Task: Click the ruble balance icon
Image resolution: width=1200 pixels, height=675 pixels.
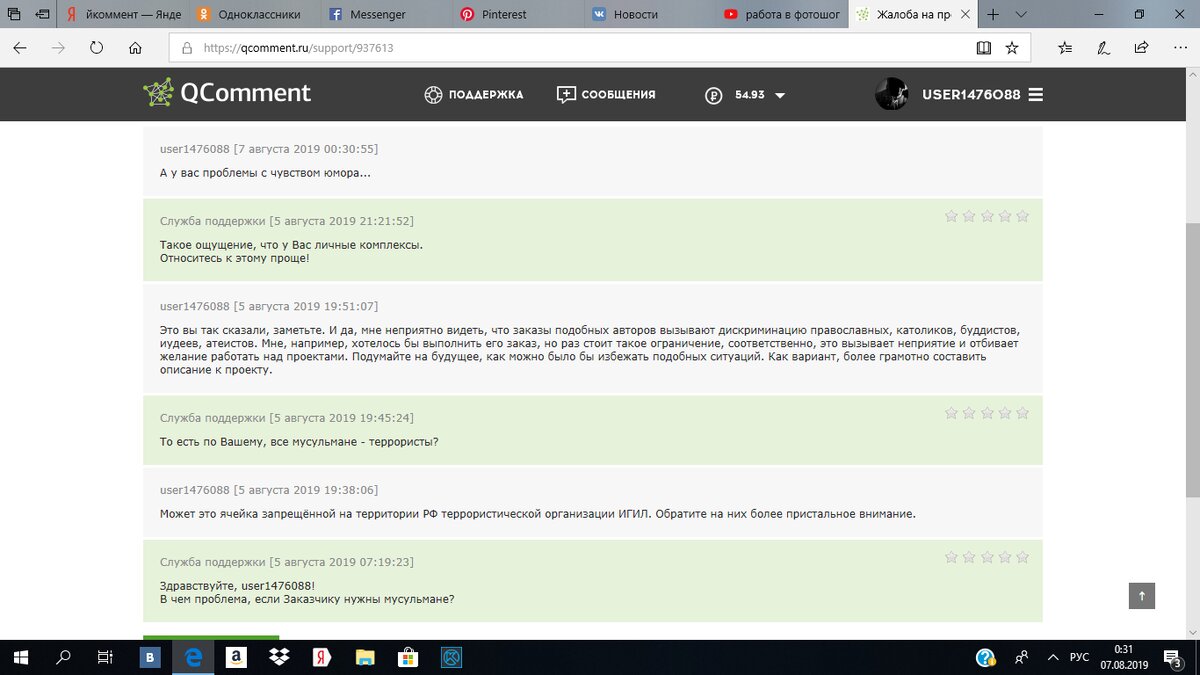Action: point(713,96)
